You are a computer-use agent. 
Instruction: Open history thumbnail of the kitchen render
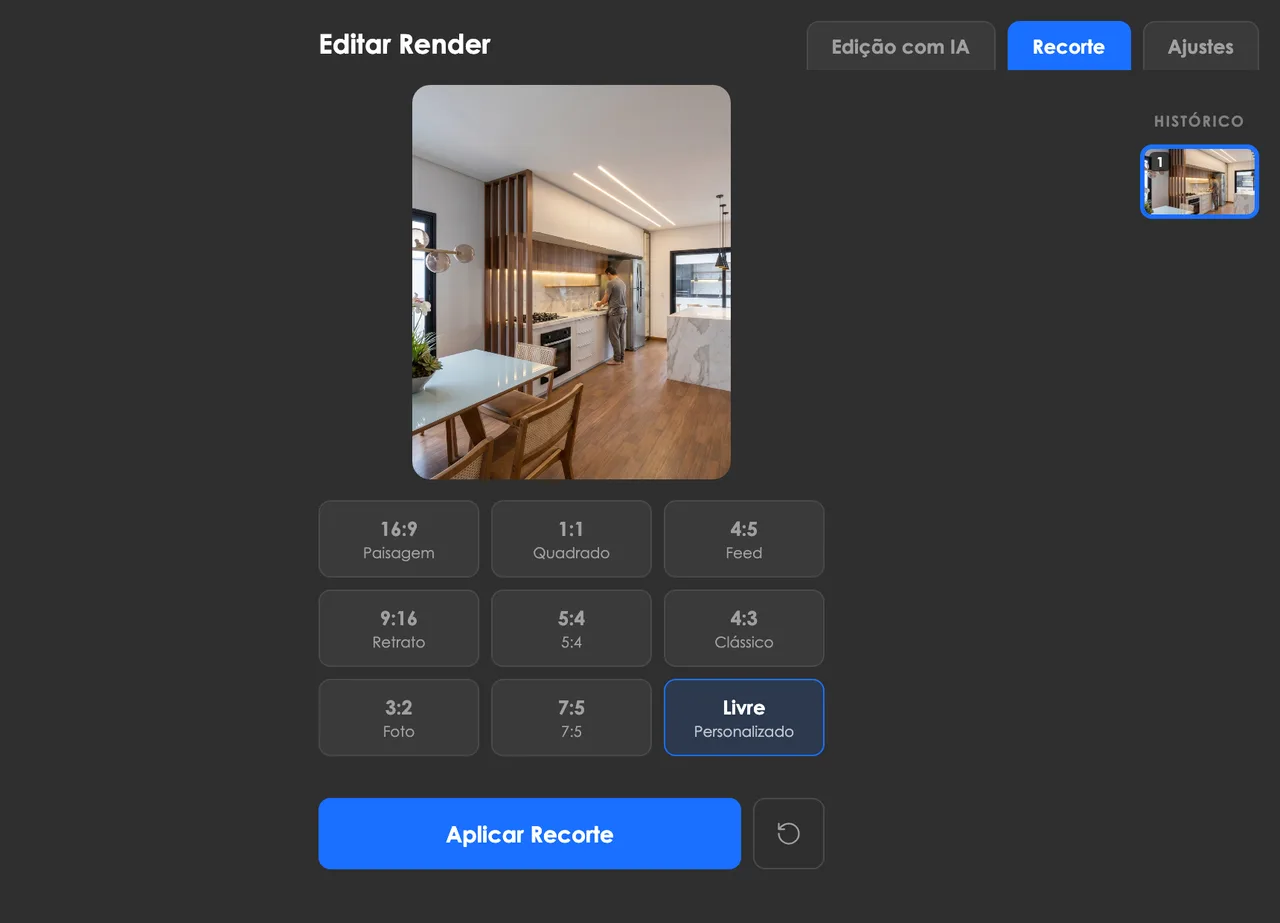click(x=1199, y=182)
